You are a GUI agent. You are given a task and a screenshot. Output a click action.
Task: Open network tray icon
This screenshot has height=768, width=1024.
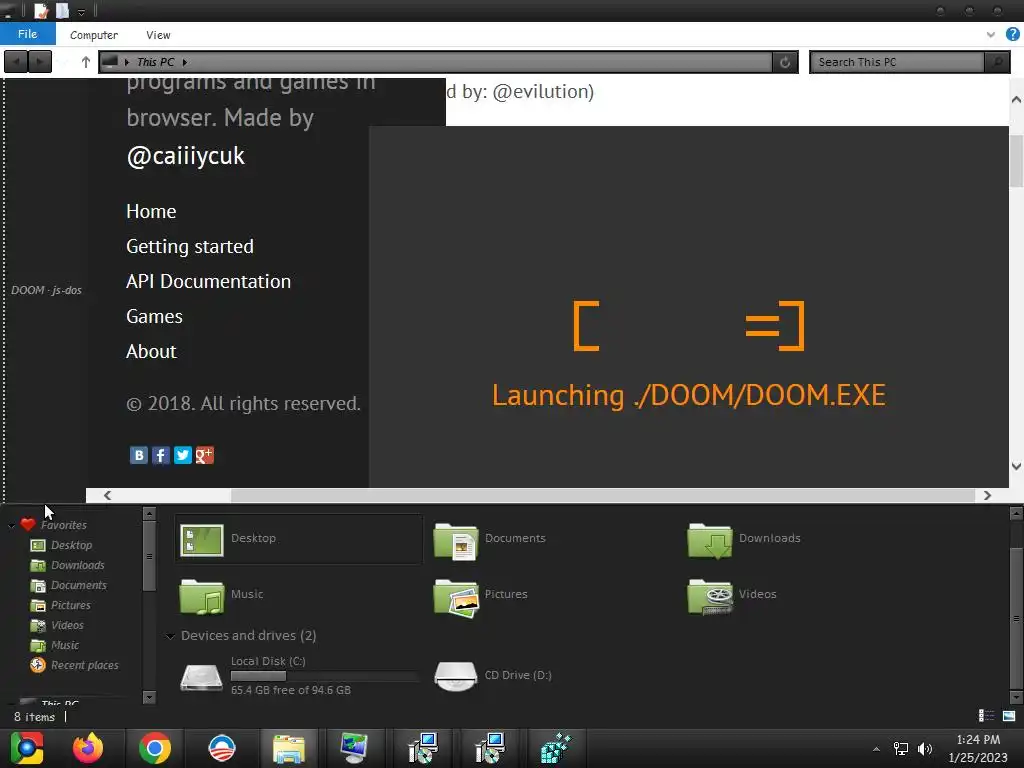(901, 749)
